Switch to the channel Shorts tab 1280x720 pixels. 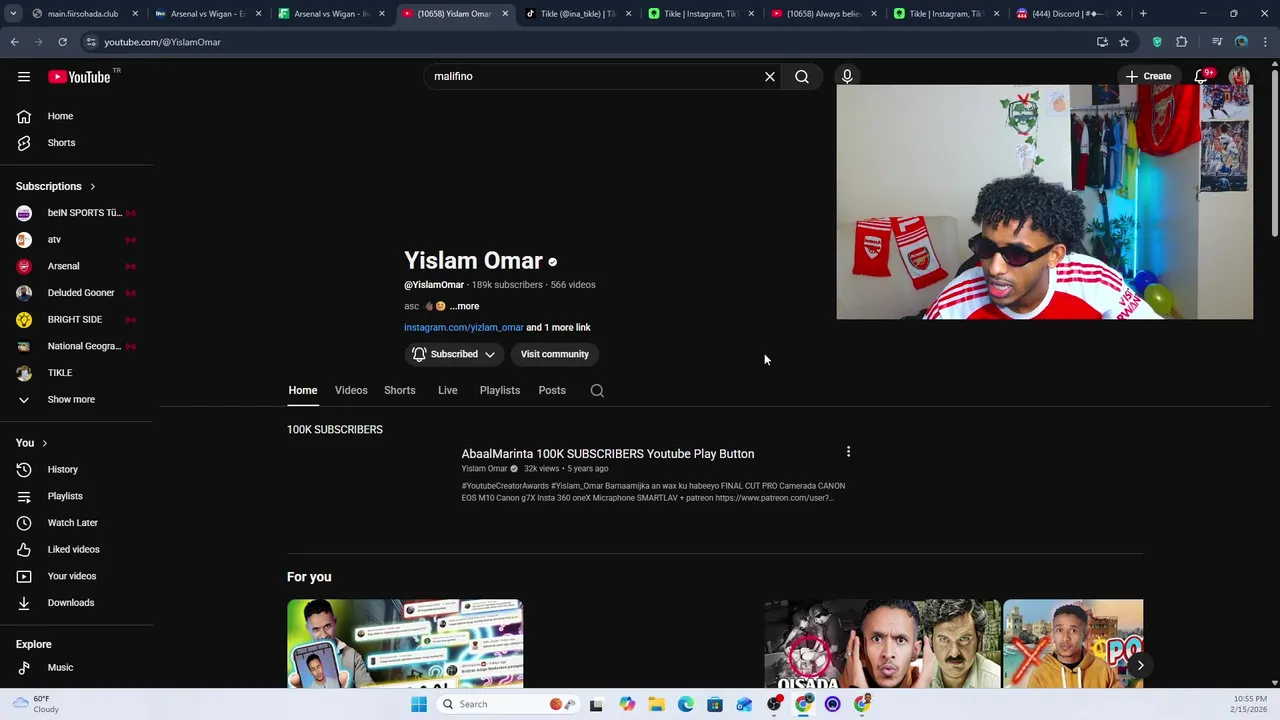[400, 391]
